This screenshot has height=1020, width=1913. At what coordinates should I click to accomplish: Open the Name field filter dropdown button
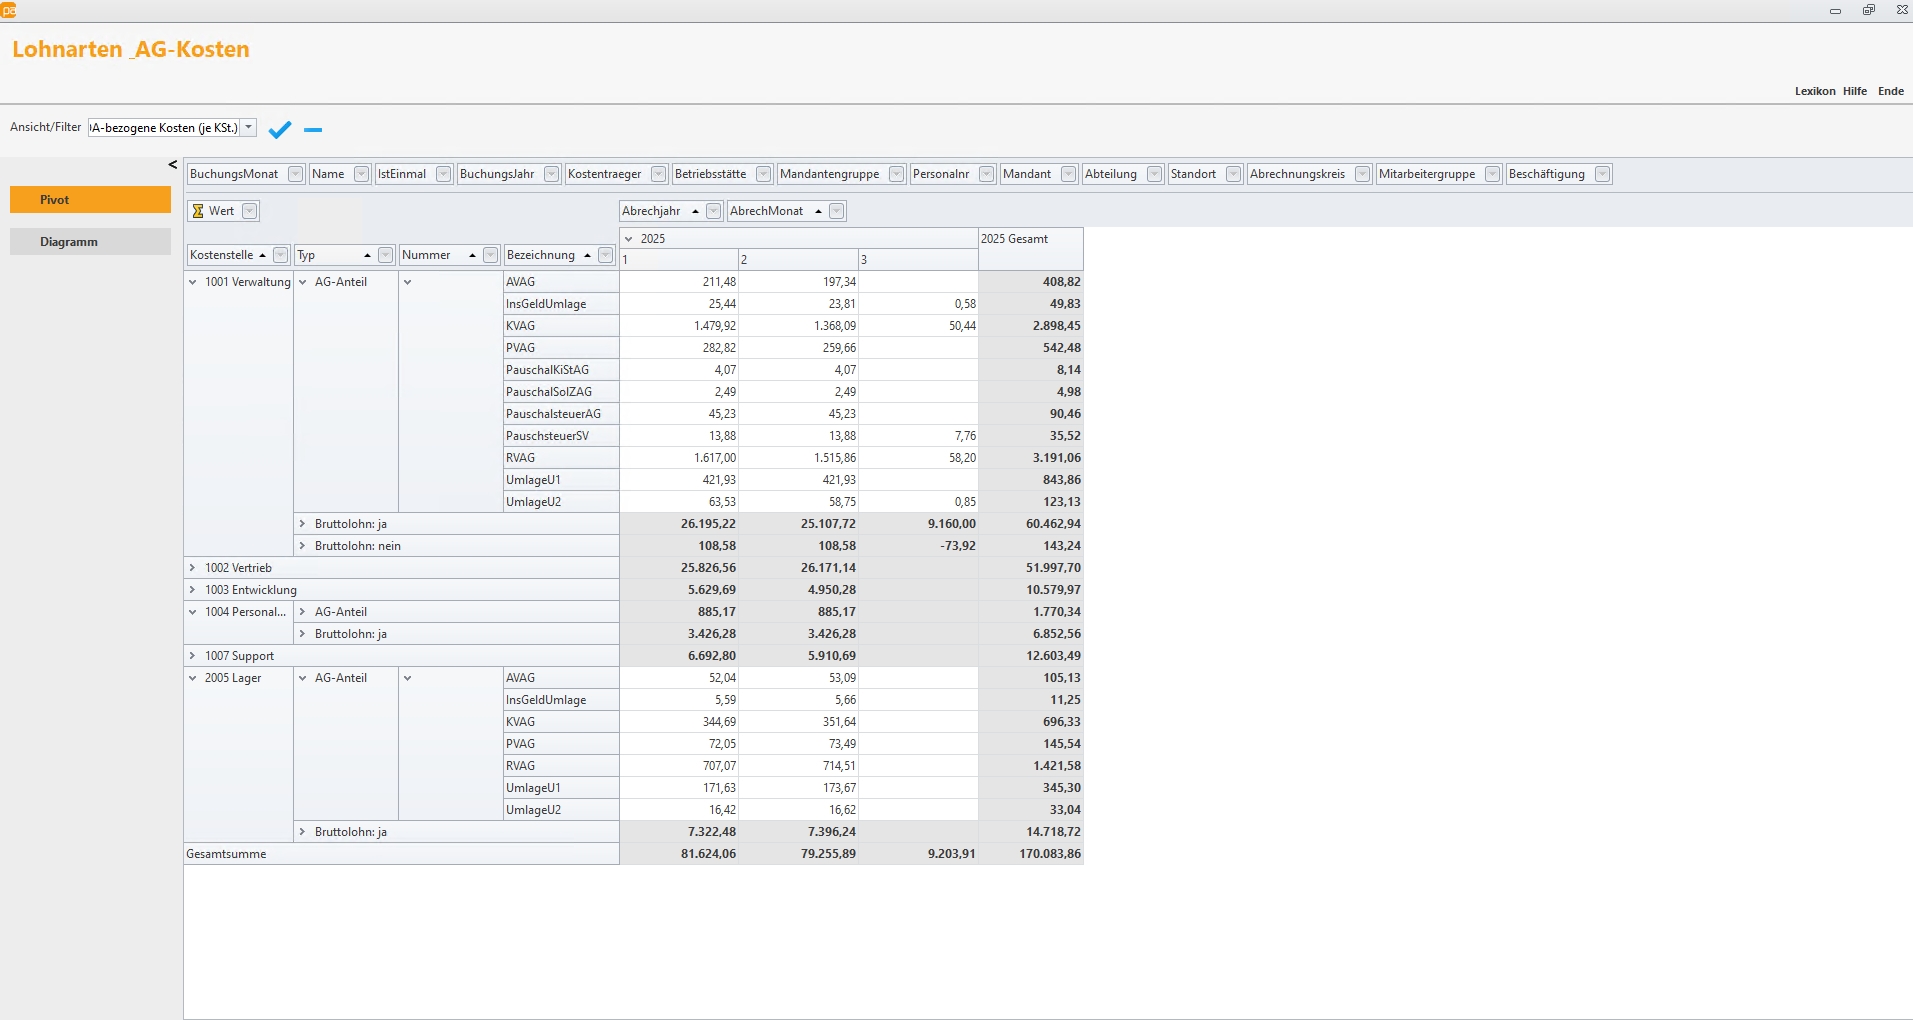[x=361, y=174]
